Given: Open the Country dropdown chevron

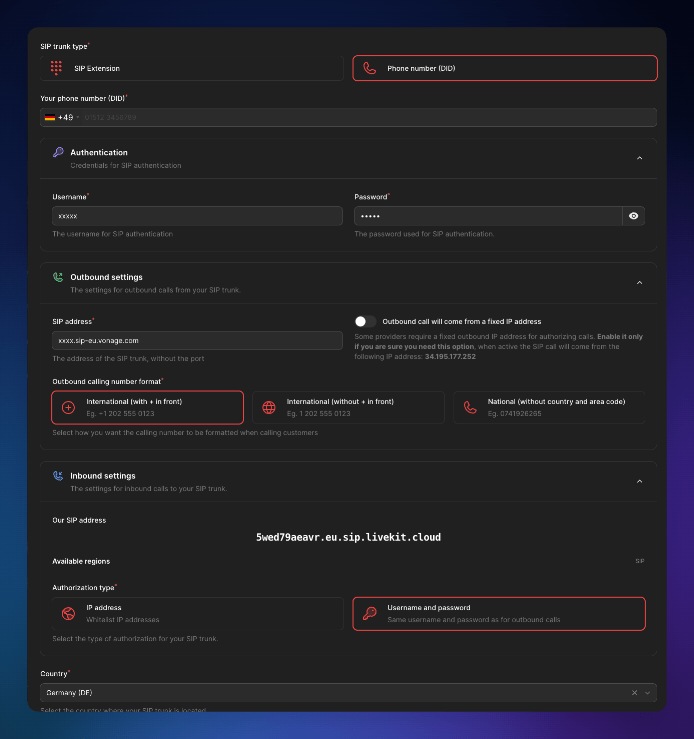Looking at the screenshot, I should tap(647, 693).
